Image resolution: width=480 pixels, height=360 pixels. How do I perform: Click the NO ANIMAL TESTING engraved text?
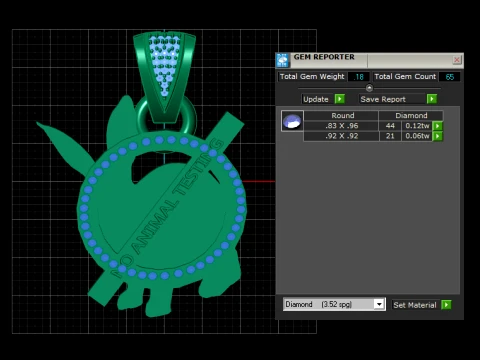[x=168, y=208]
